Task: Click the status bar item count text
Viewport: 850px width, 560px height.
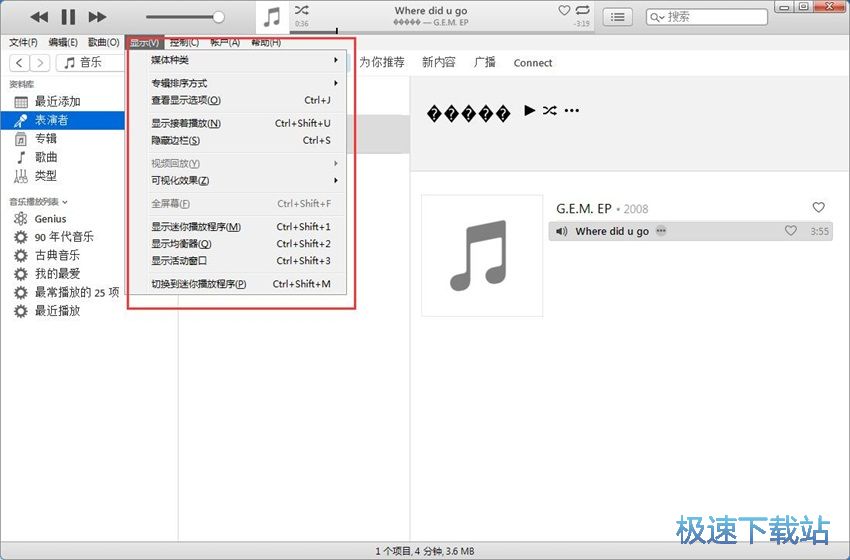Action: point(425,551)
